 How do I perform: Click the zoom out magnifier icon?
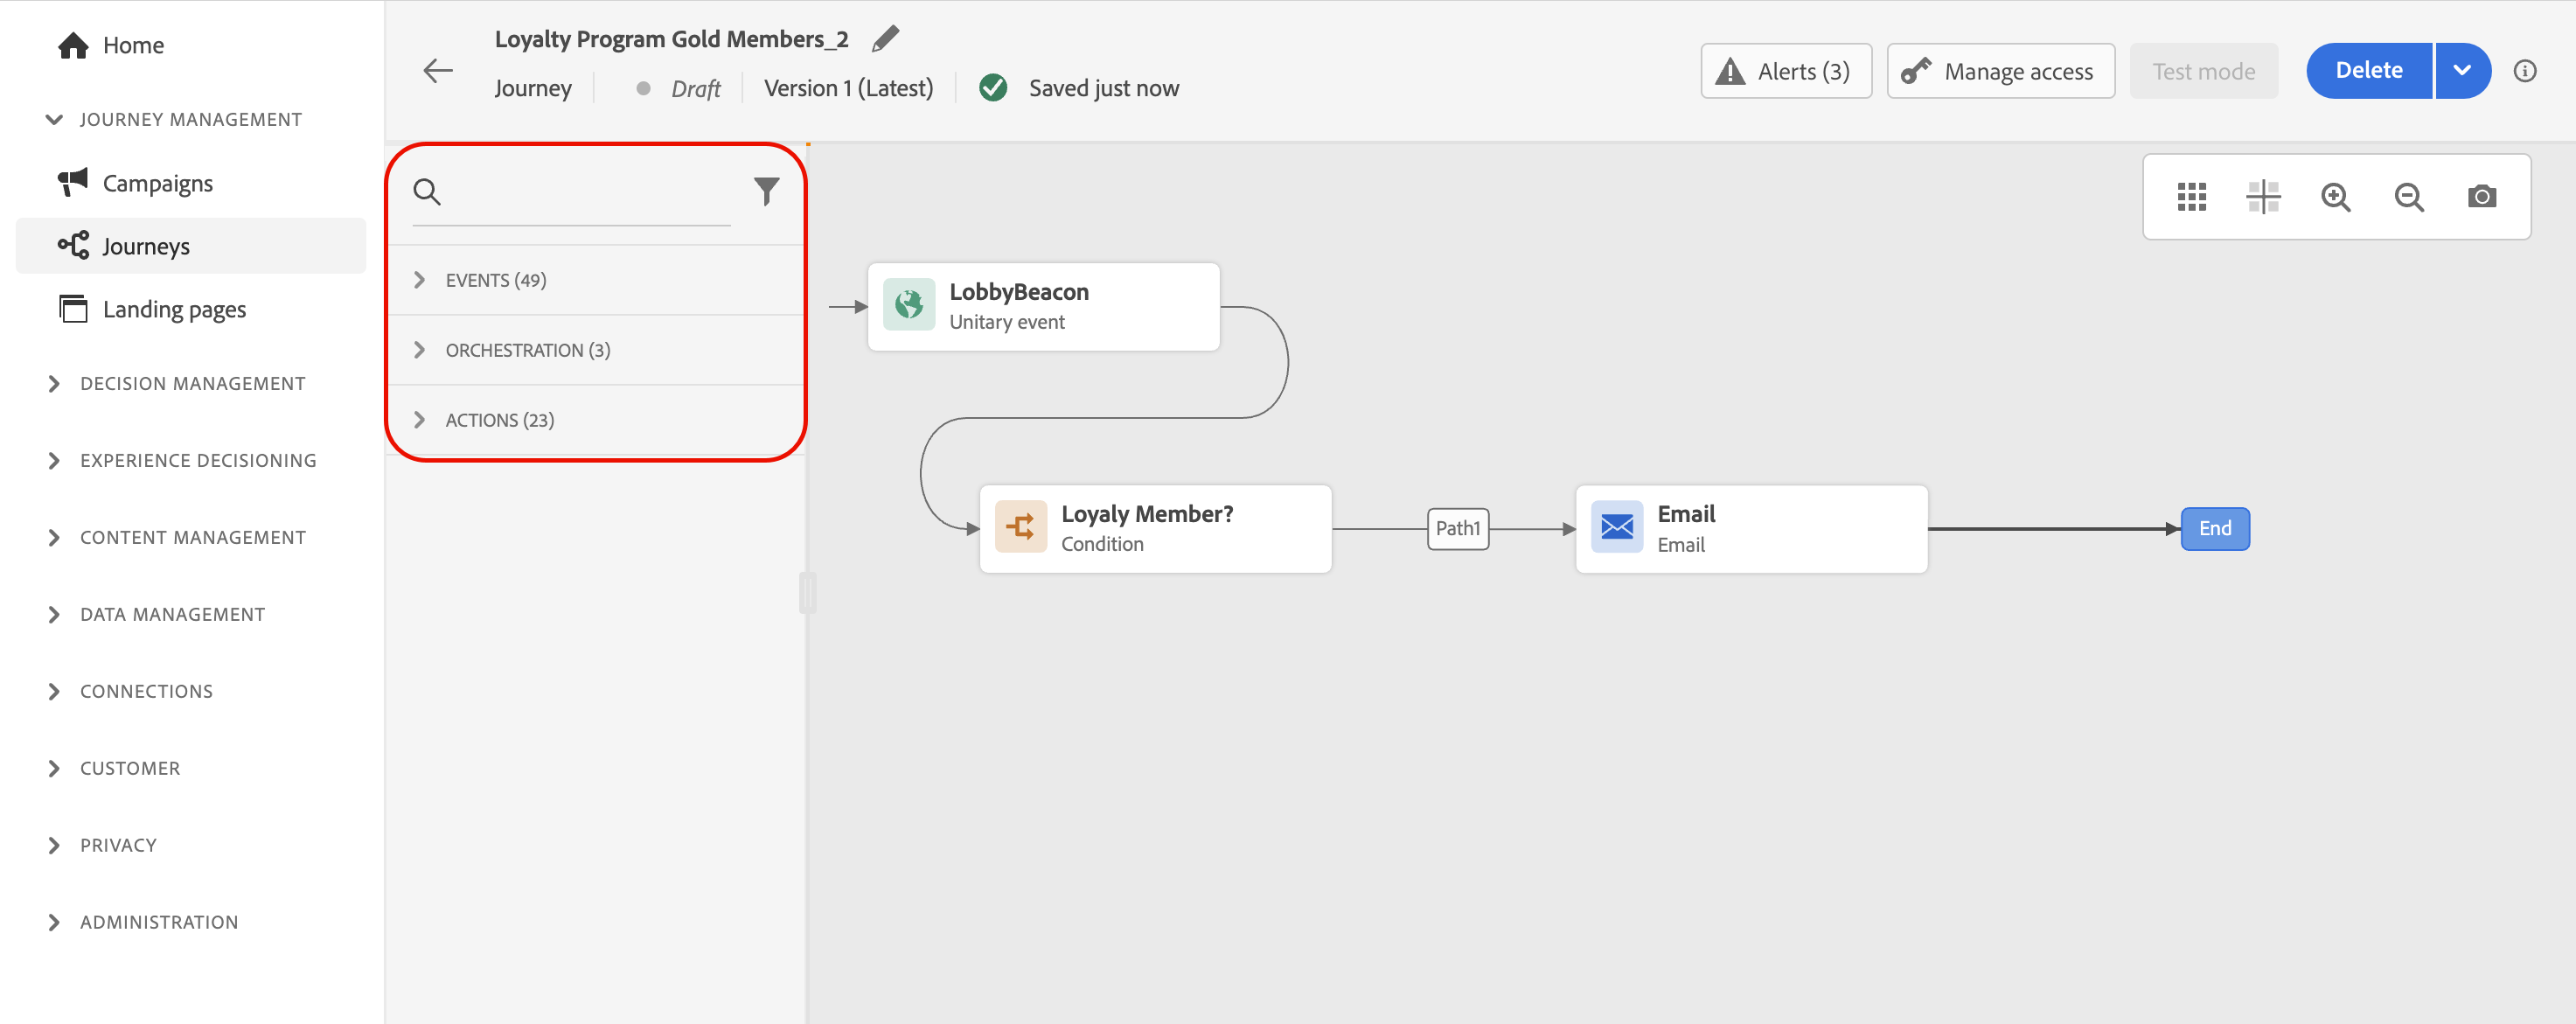pyautogui.click(x=2408, y=197)
